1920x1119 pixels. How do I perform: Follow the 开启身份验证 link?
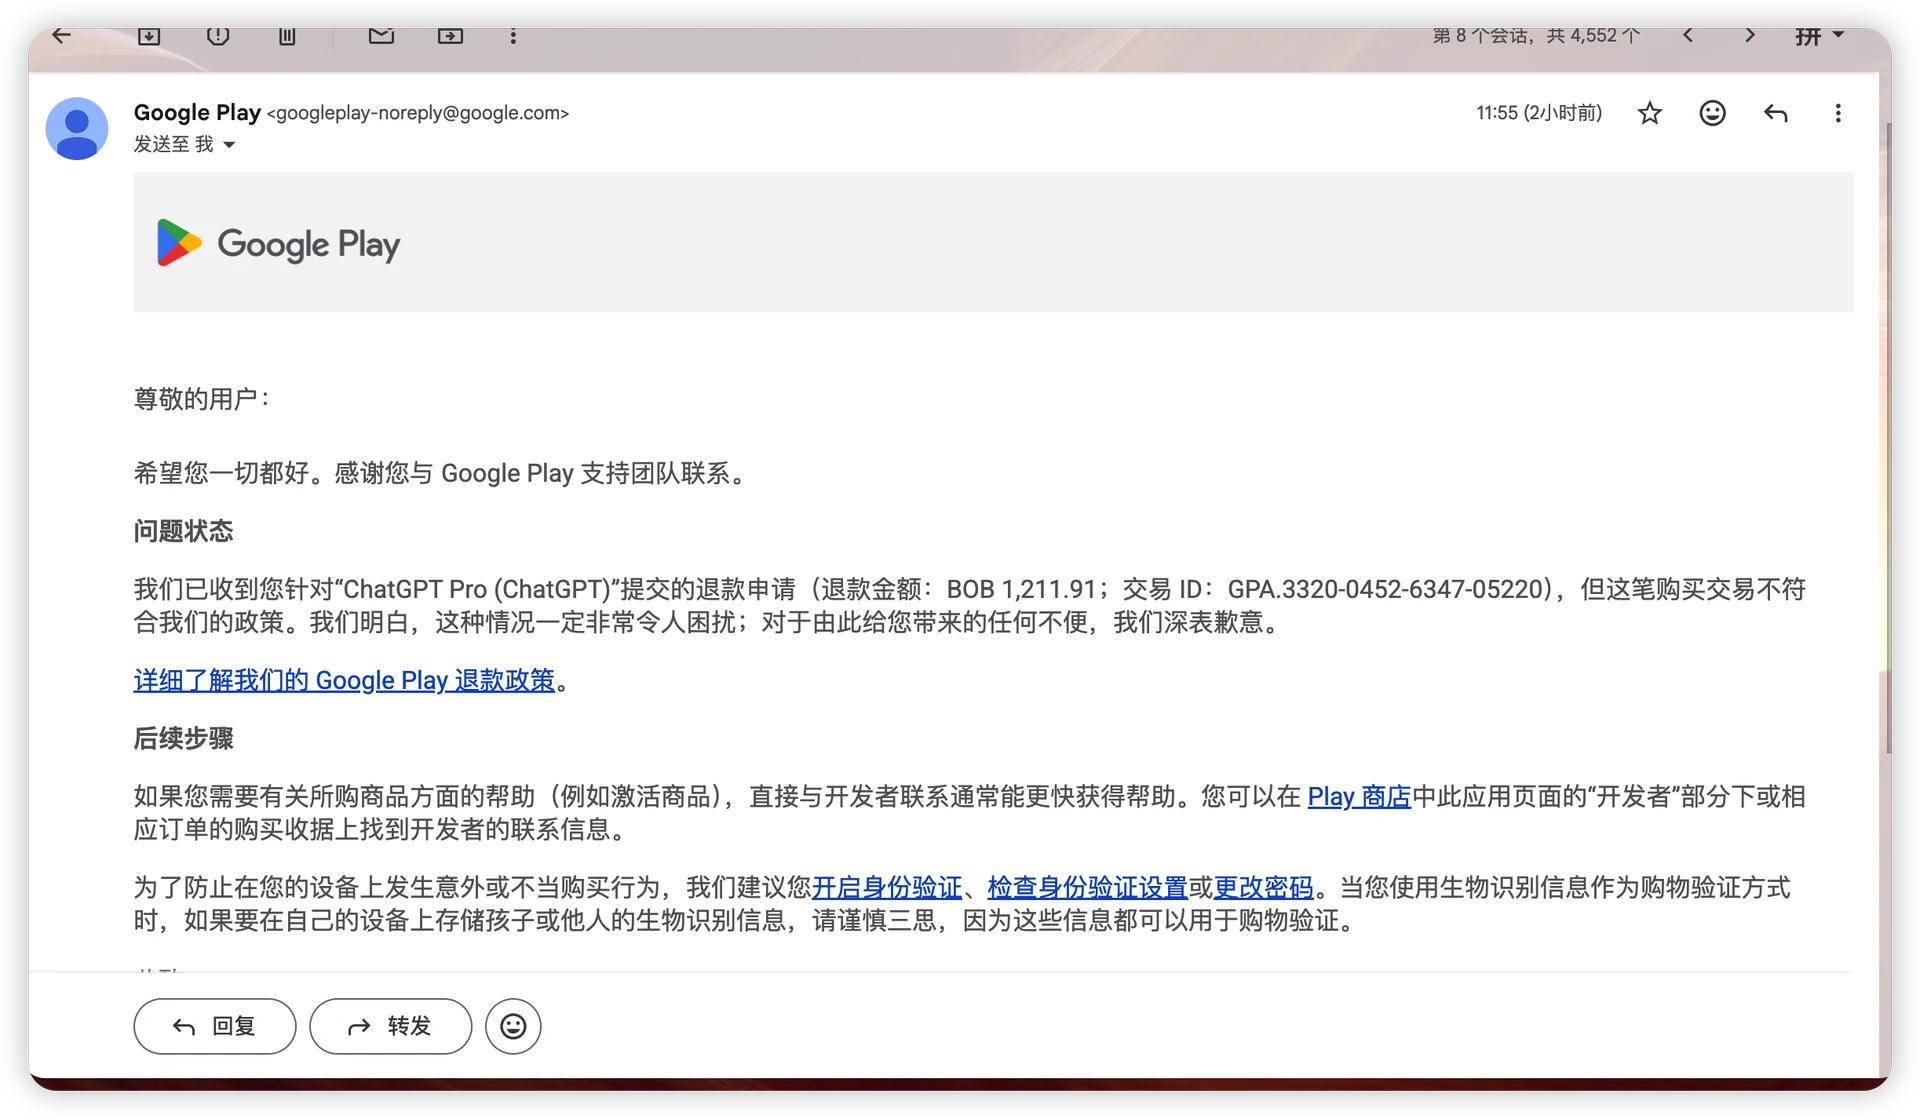[887, 887]
